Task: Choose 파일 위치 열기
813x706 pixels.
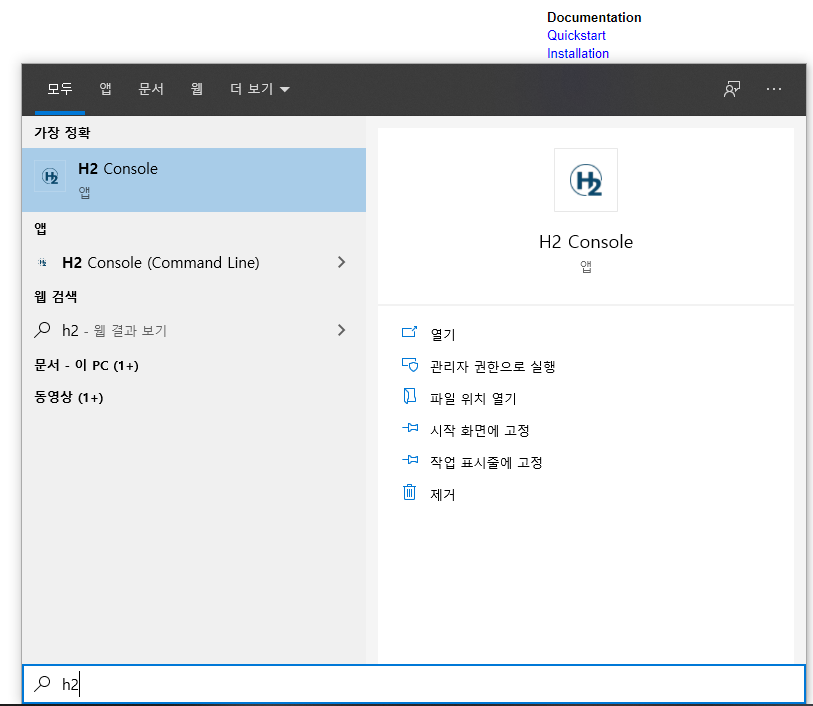Action: click(473, 399)
